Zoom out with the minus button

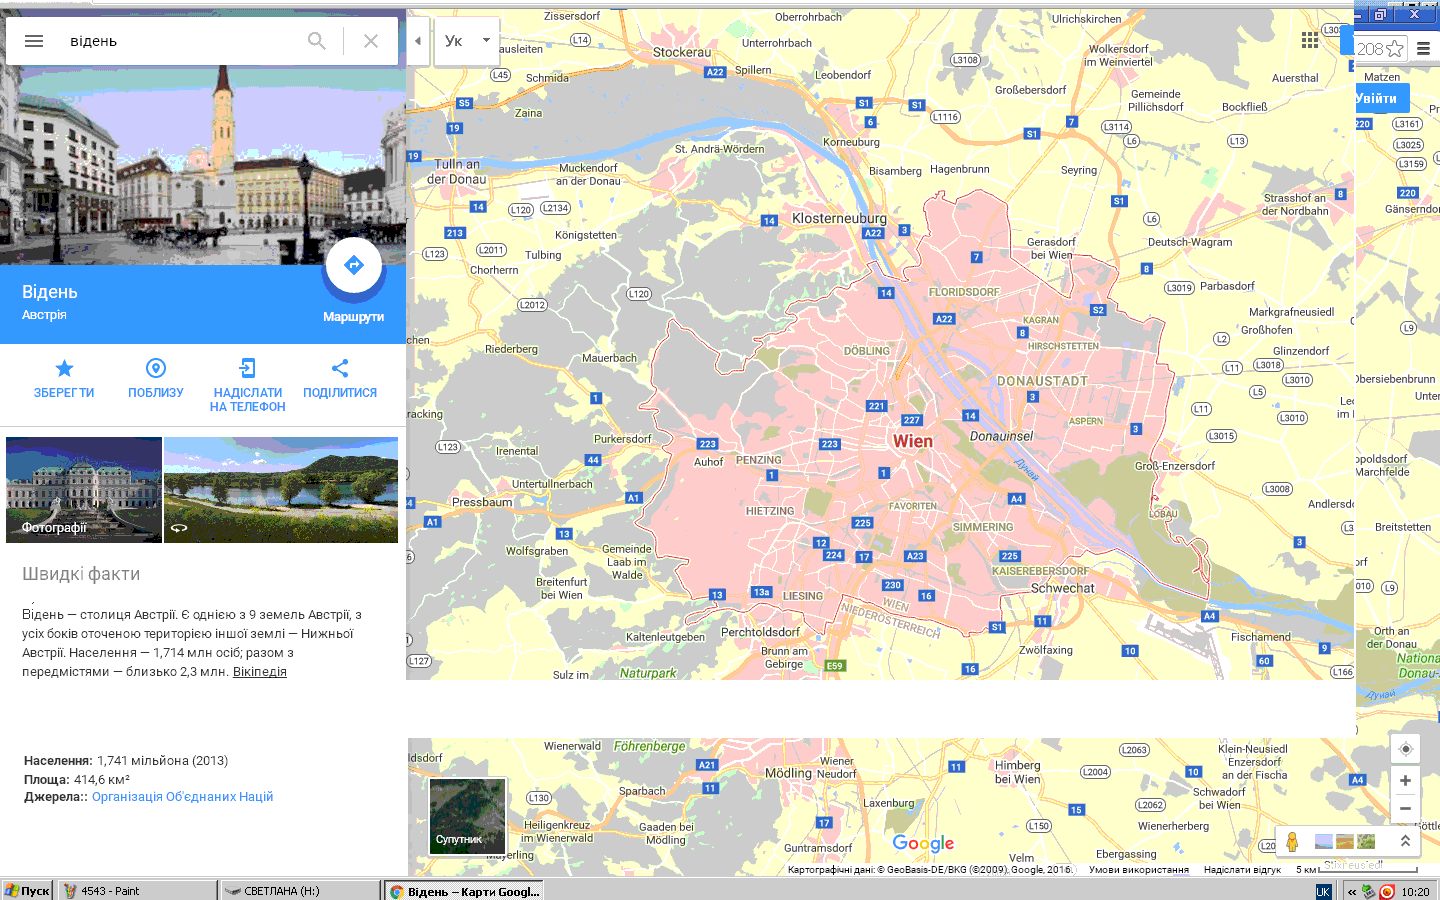click(1405, 808)
